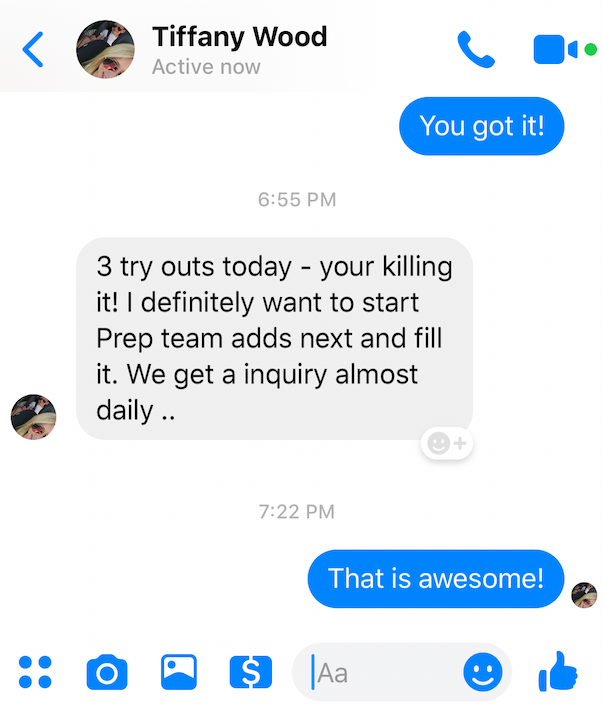
Task: Start a voice call with the phone icon
Action: point(476,49)
